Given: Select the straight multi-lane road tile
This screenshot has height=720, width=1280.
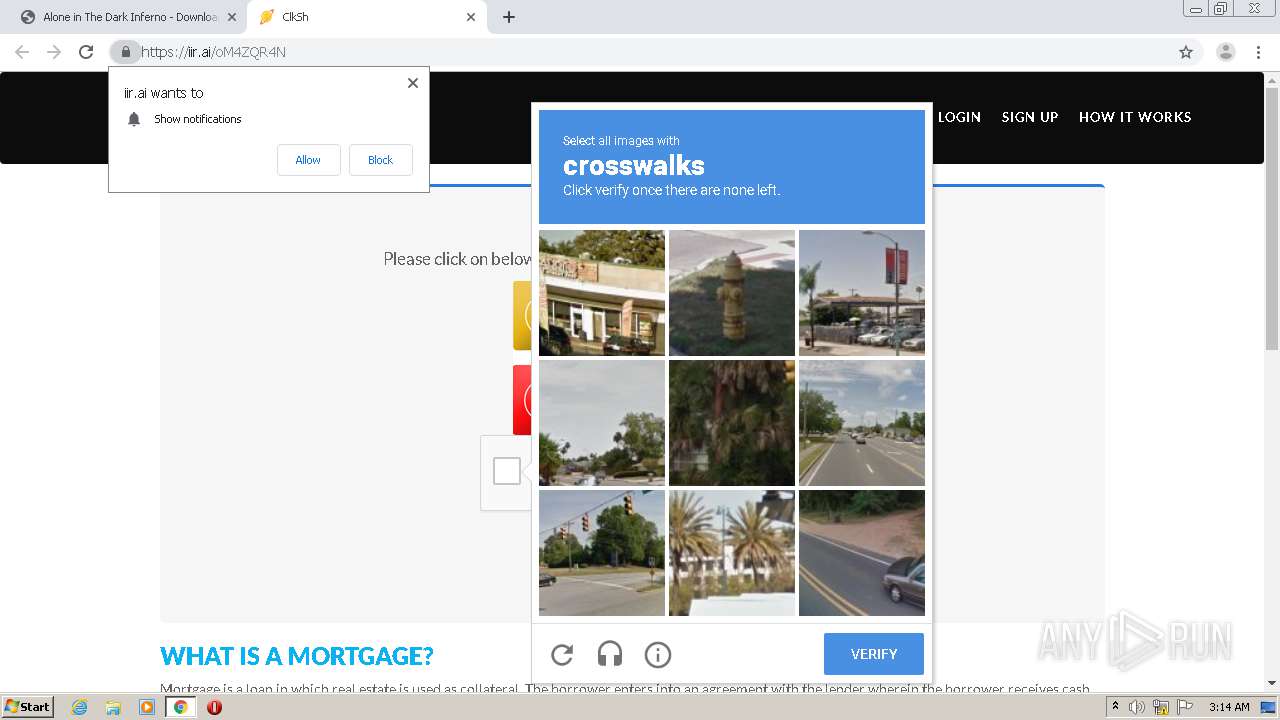Looking at the screenshot, I should [x=862, y=423].
